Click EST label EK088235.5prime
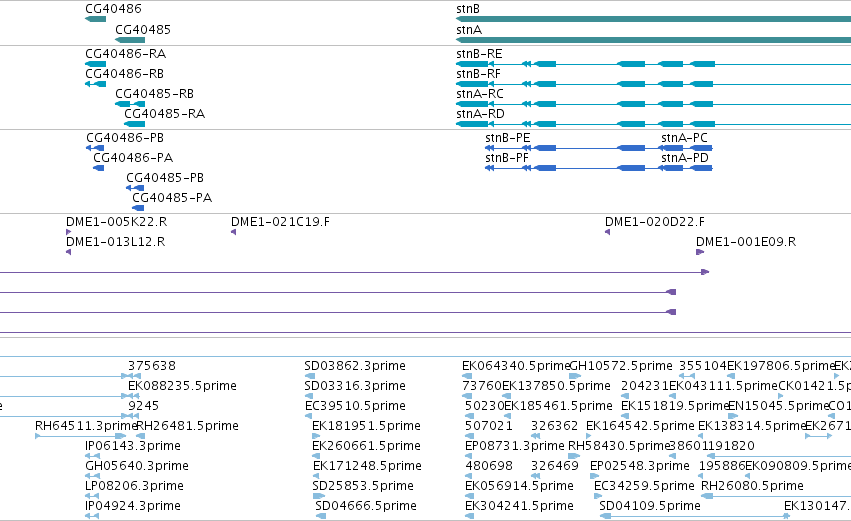The width and height of the screenshot is (851, 521). point(182,386)
